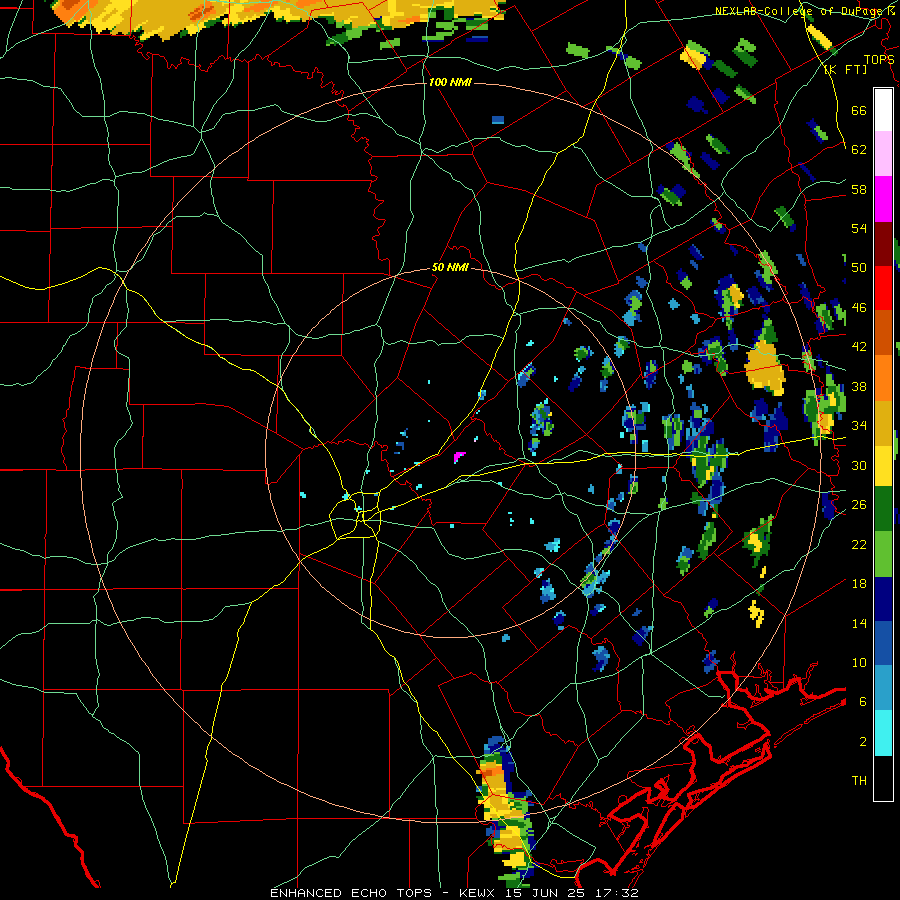Click the 62 value on the legend

(x=859, y=150)
